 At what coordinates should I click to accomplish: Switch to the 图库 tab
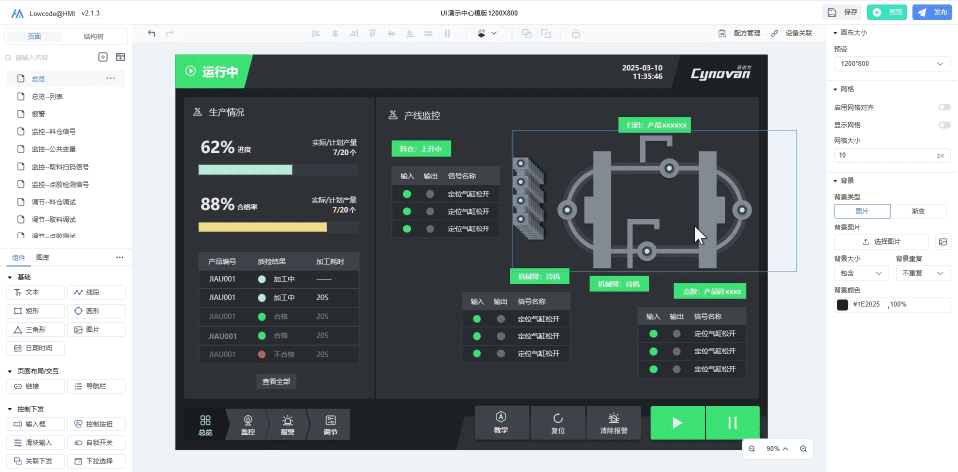(x=43, y=258)
